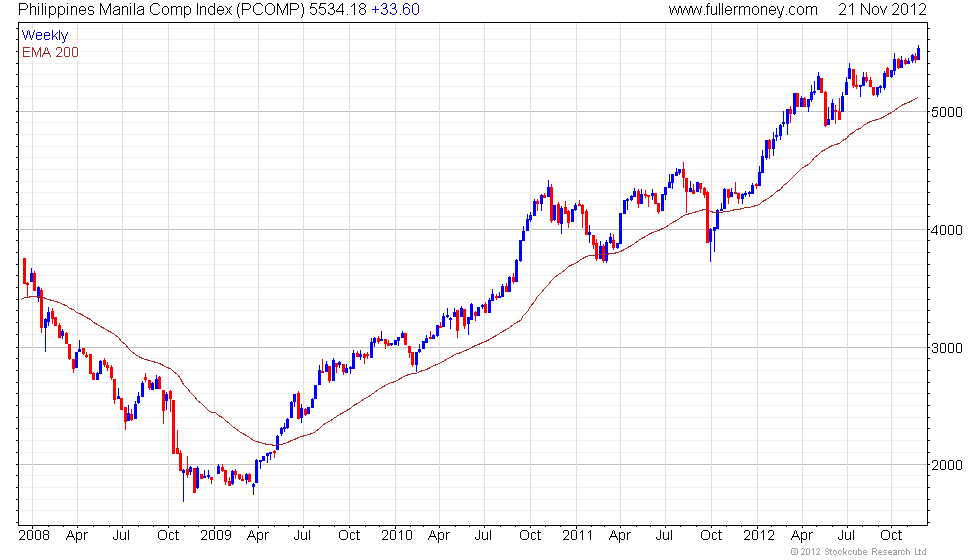
Task: Click the 2008 year axis label
Action: click(x=34, y=535)
